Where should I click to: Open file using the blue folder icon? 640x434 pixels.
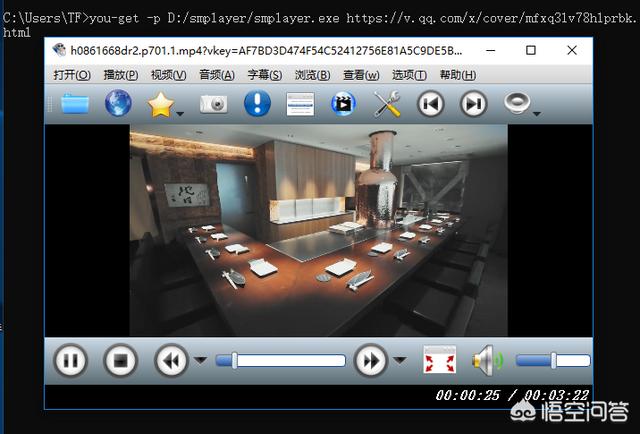click(x=75, y=104)
